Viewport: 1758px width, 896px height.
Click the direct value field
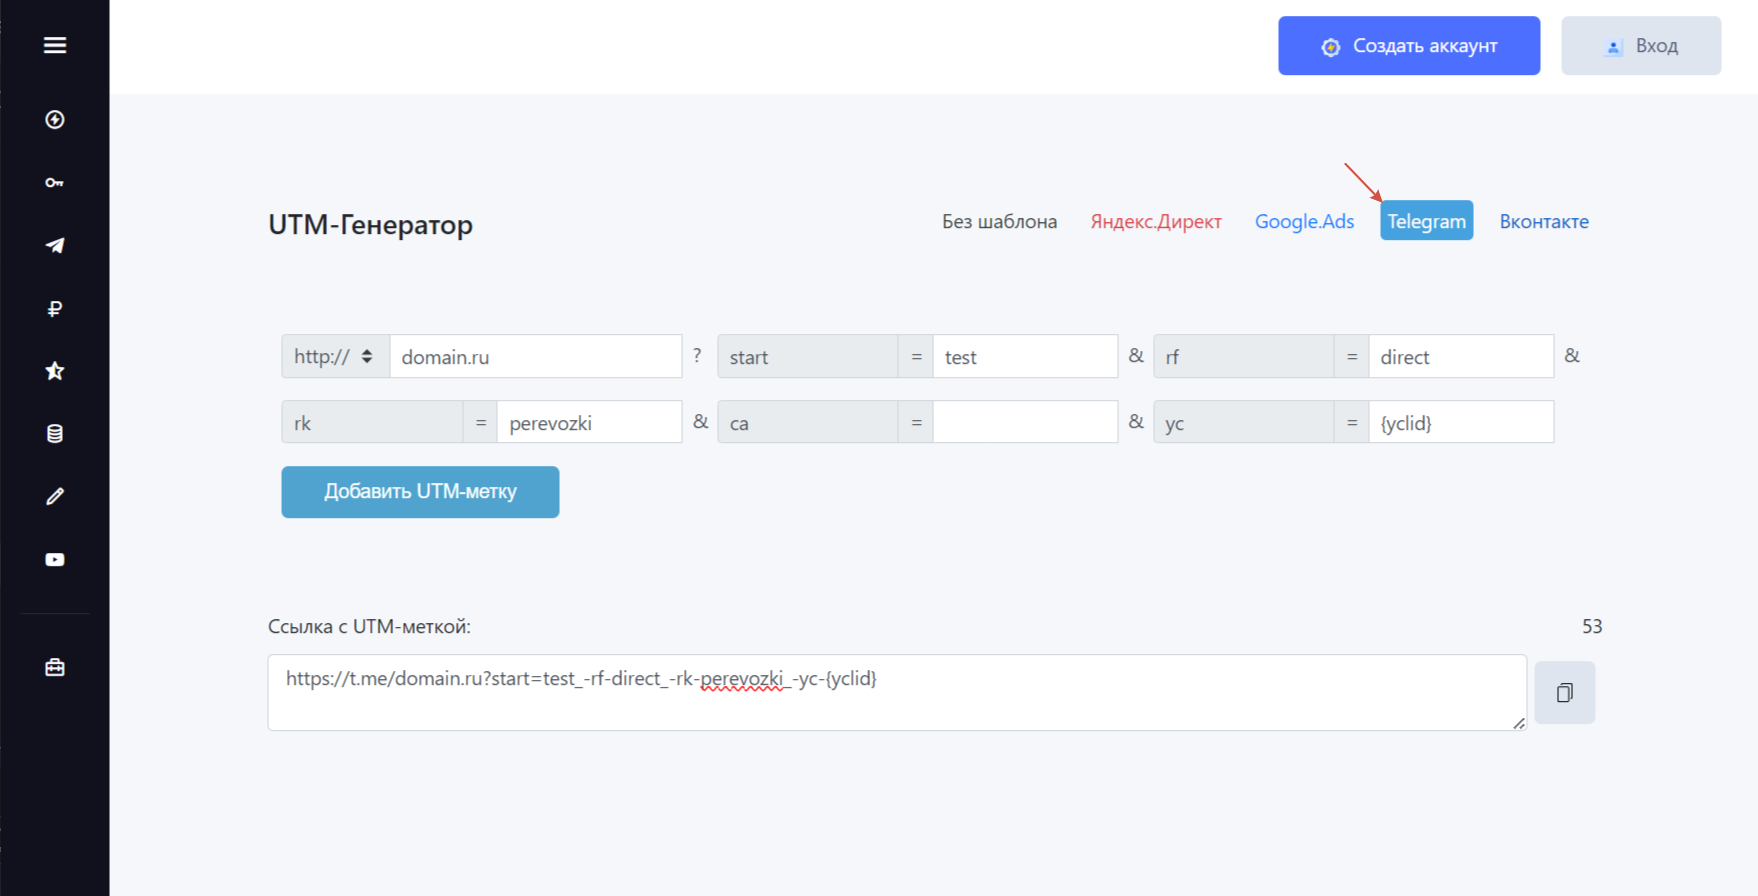1461,357
